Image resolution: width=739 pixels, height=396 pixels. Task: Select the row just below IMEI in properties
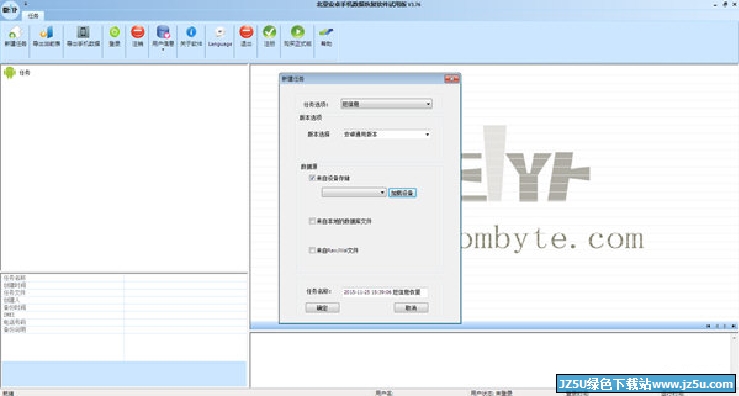pos(124,322)
